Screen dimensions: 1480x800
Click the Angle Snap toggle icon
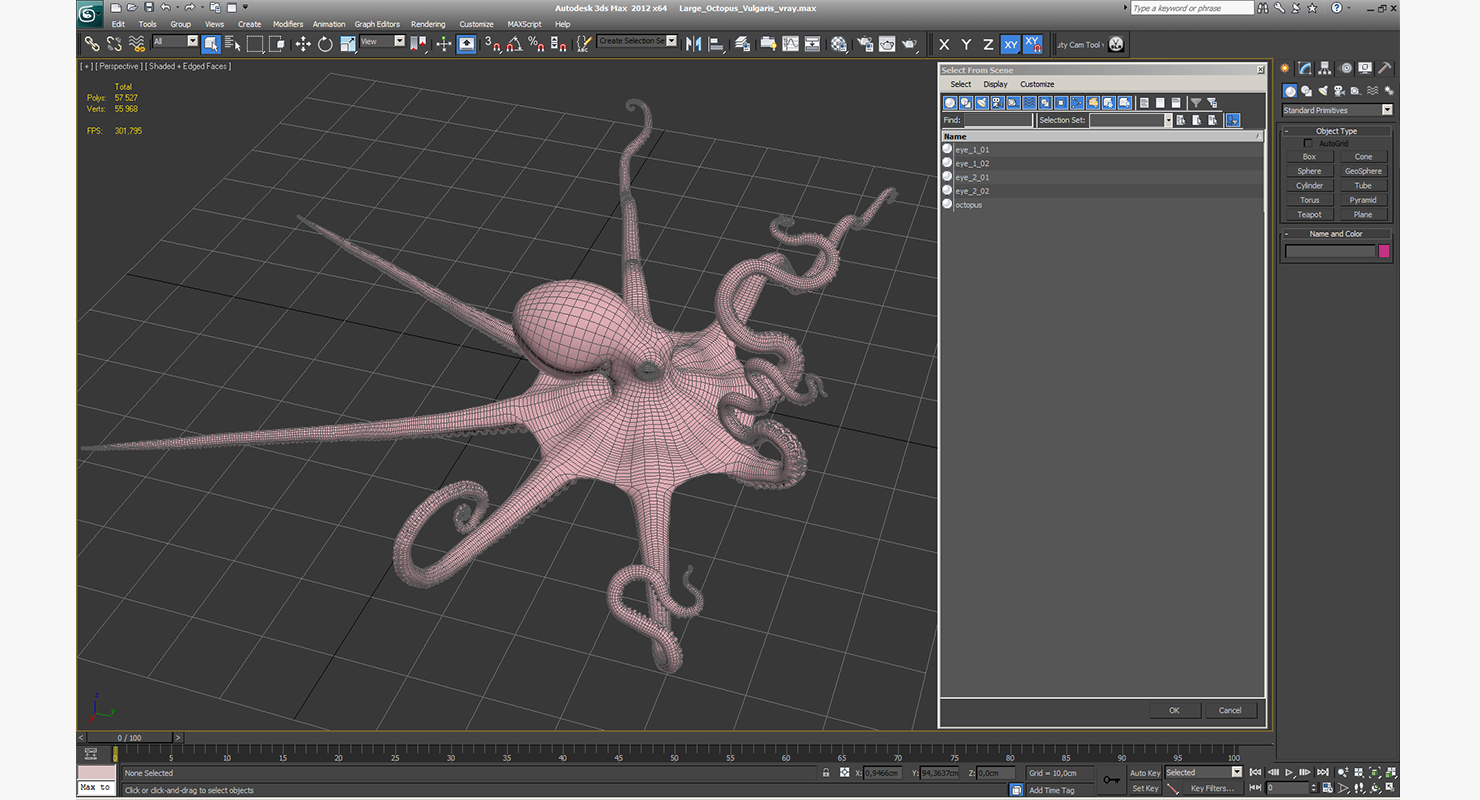click(x=514, y=44)
